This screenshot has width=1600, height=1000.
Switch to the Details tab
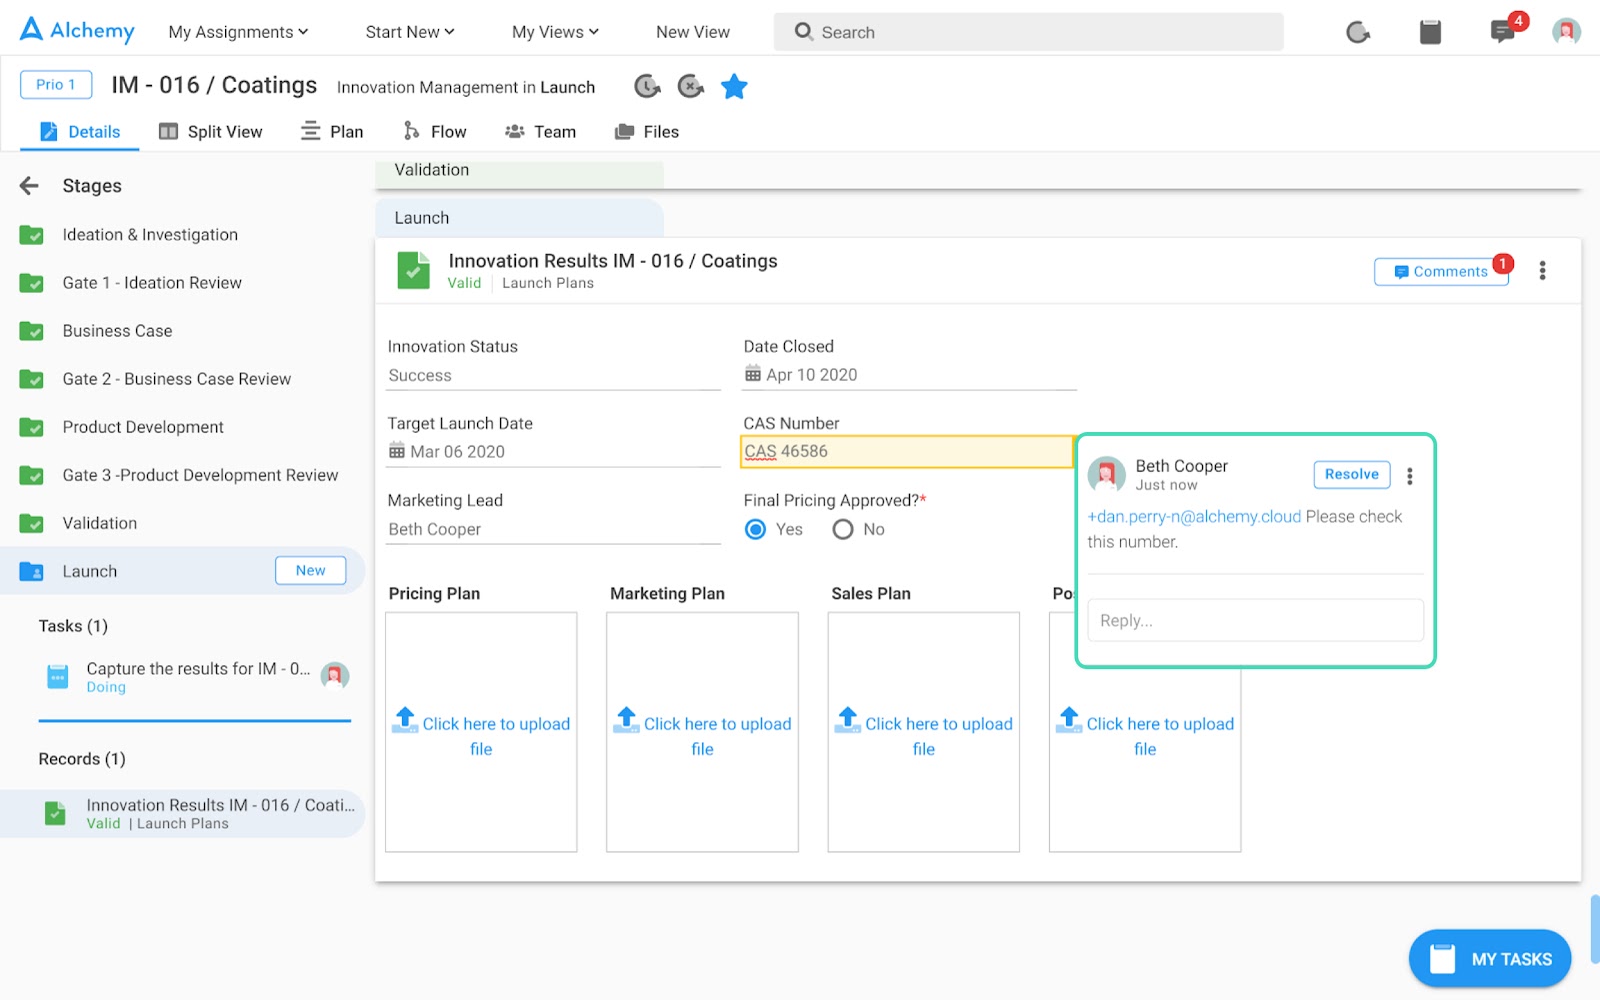tap(80, 132)
